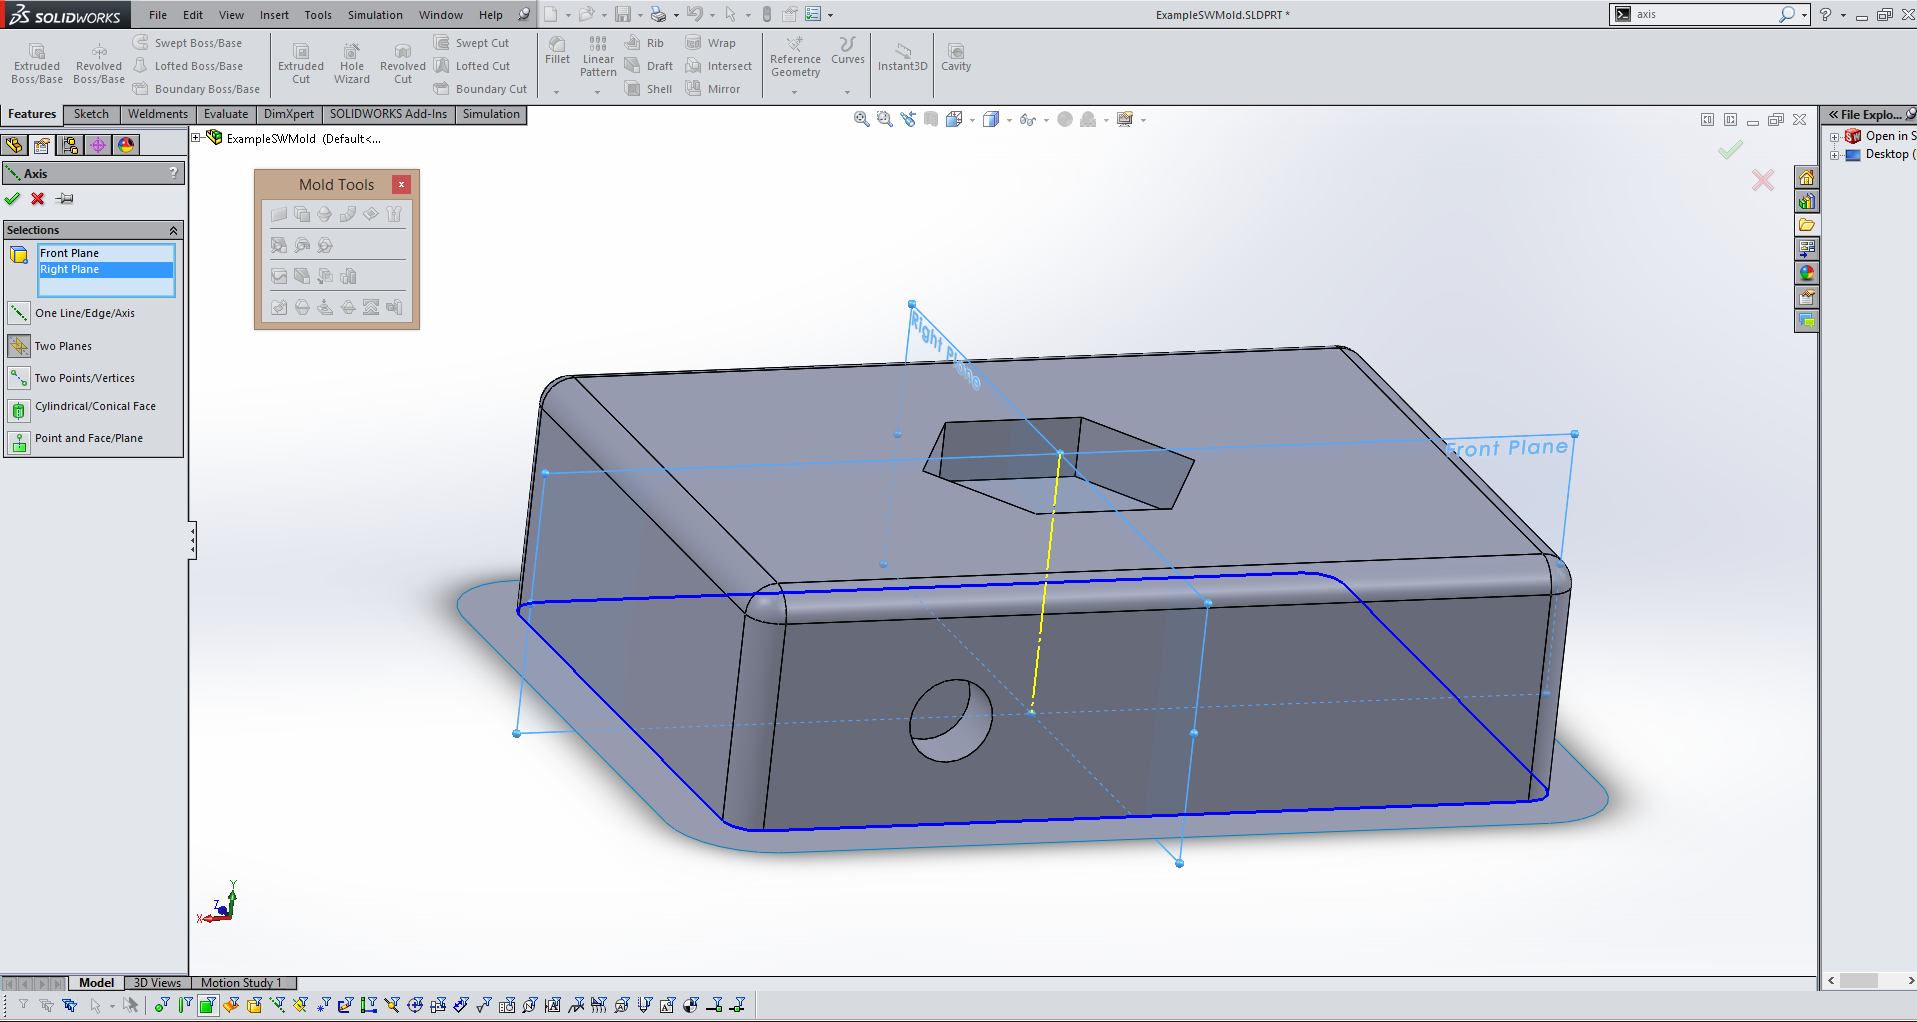Viewport: 1917px width, 1022px height.
Task: Expand the ExampleSWMold tree node
Action: [197, 138]
